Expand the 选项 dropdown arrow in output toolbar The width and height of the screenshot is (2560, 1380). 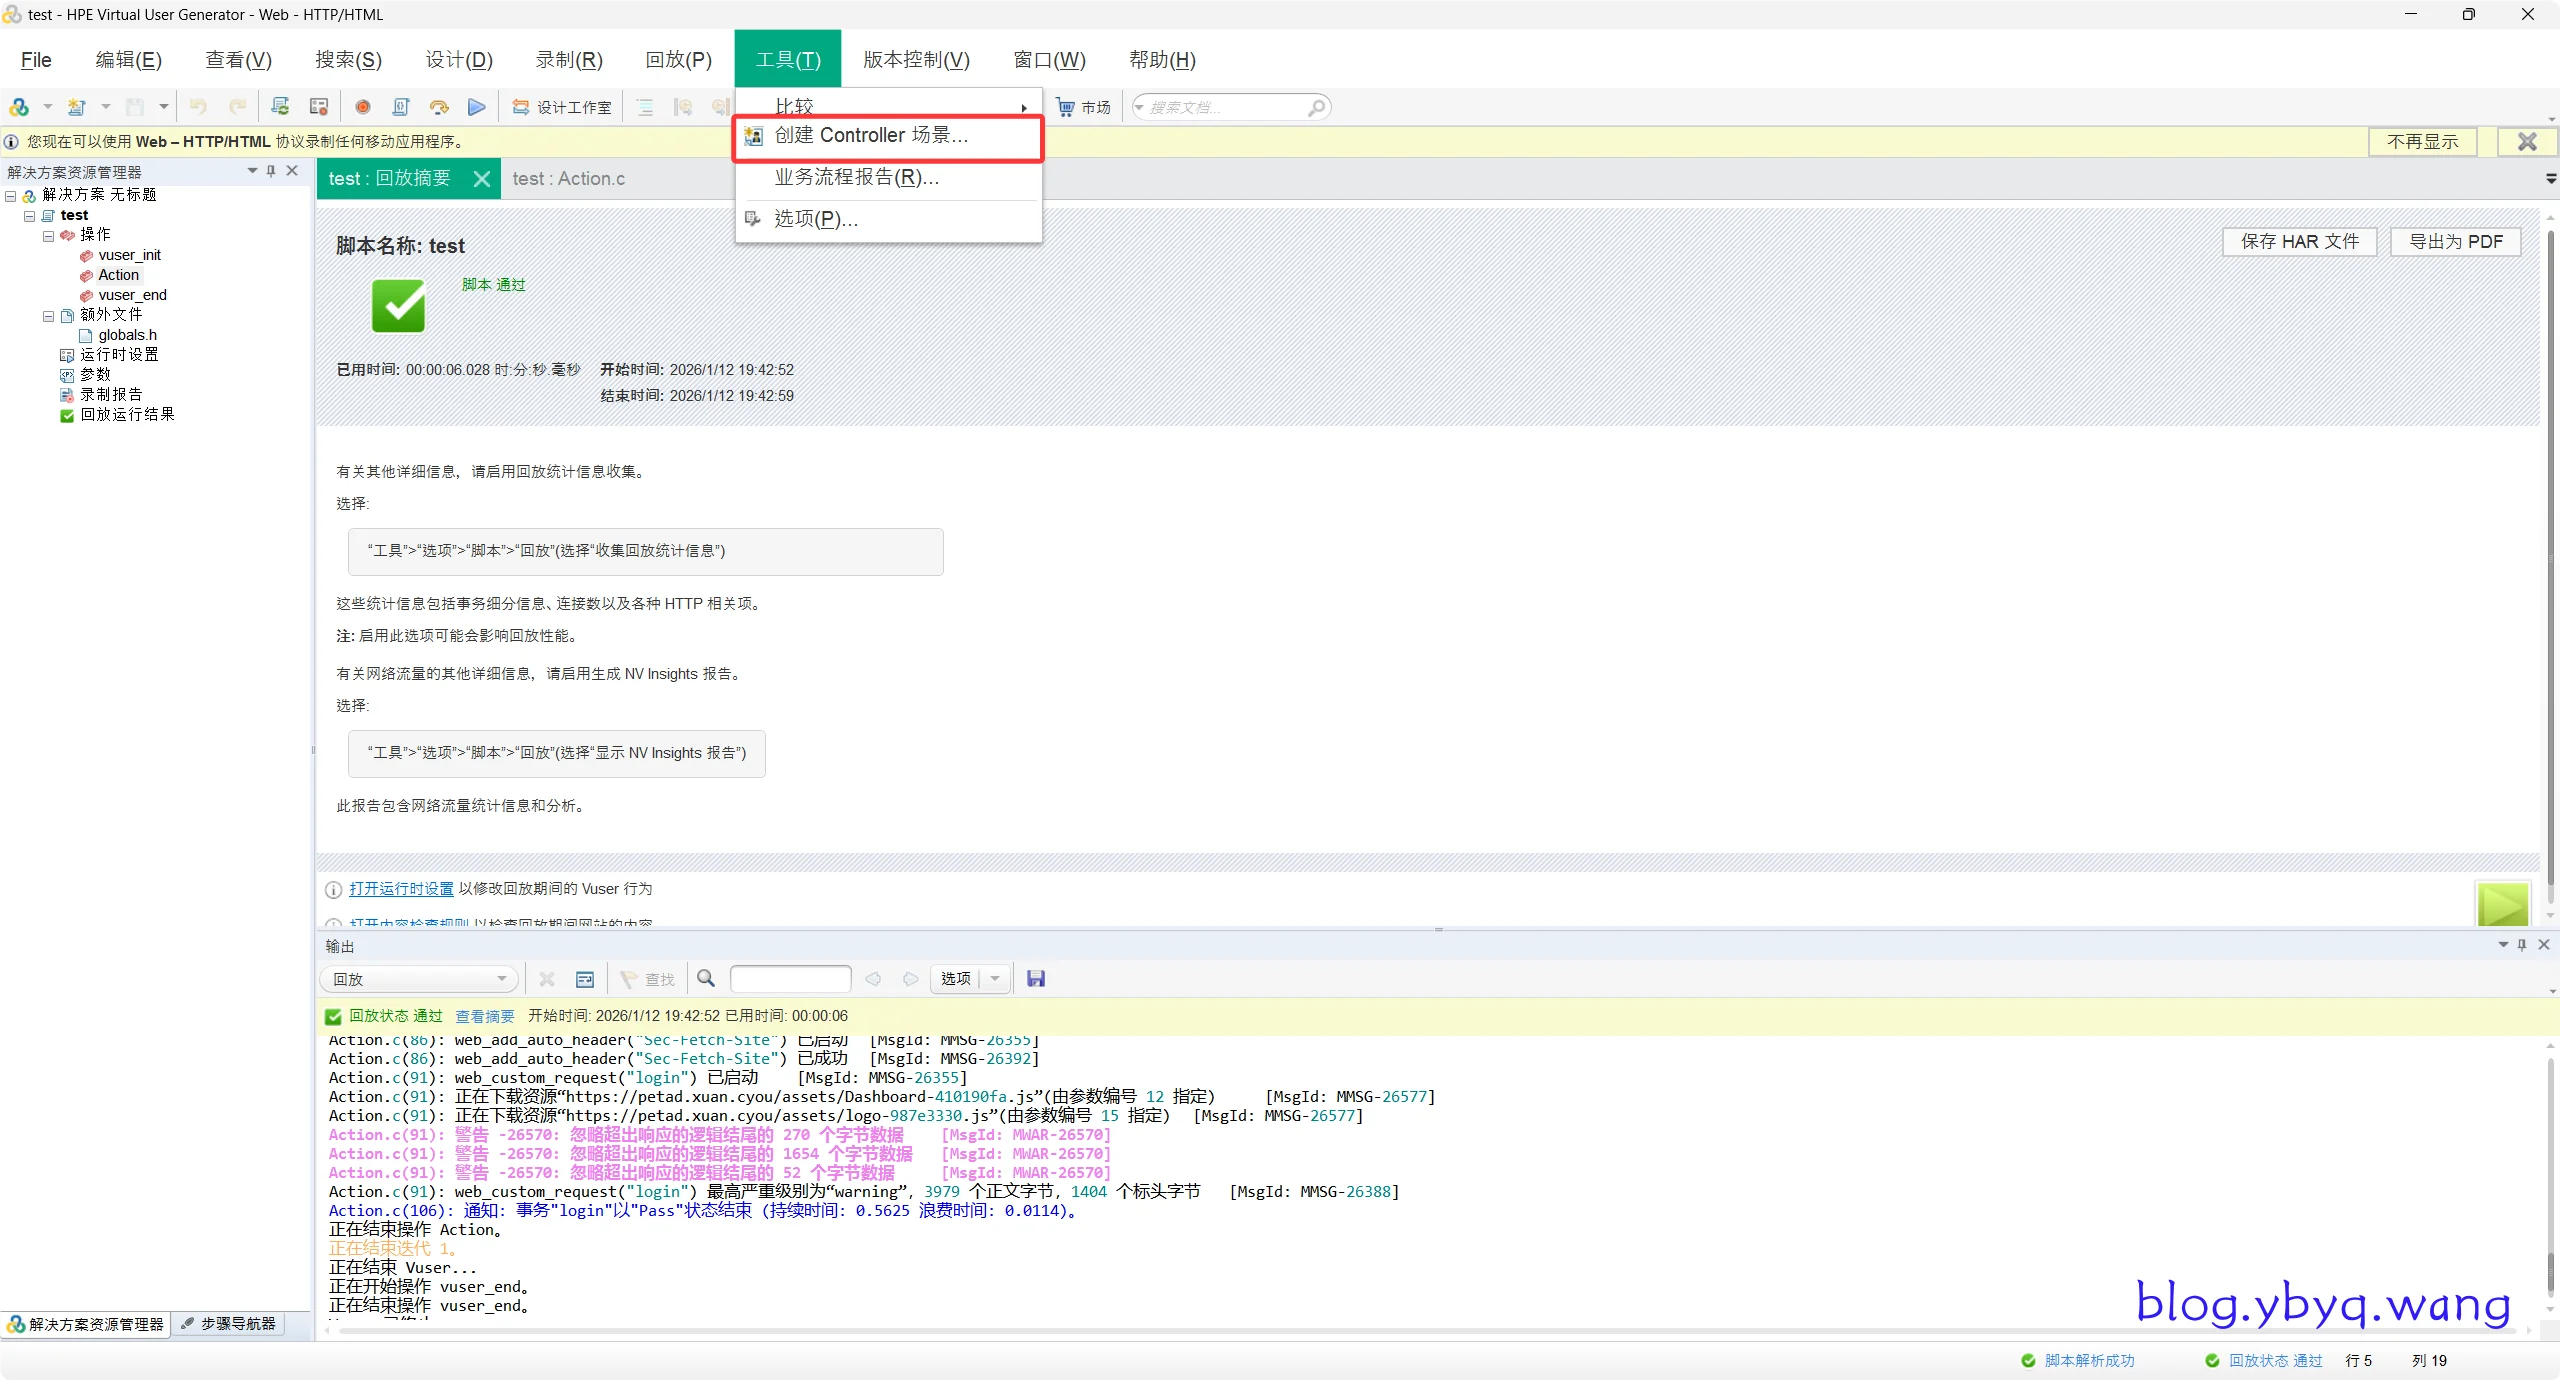pos(995,978)
